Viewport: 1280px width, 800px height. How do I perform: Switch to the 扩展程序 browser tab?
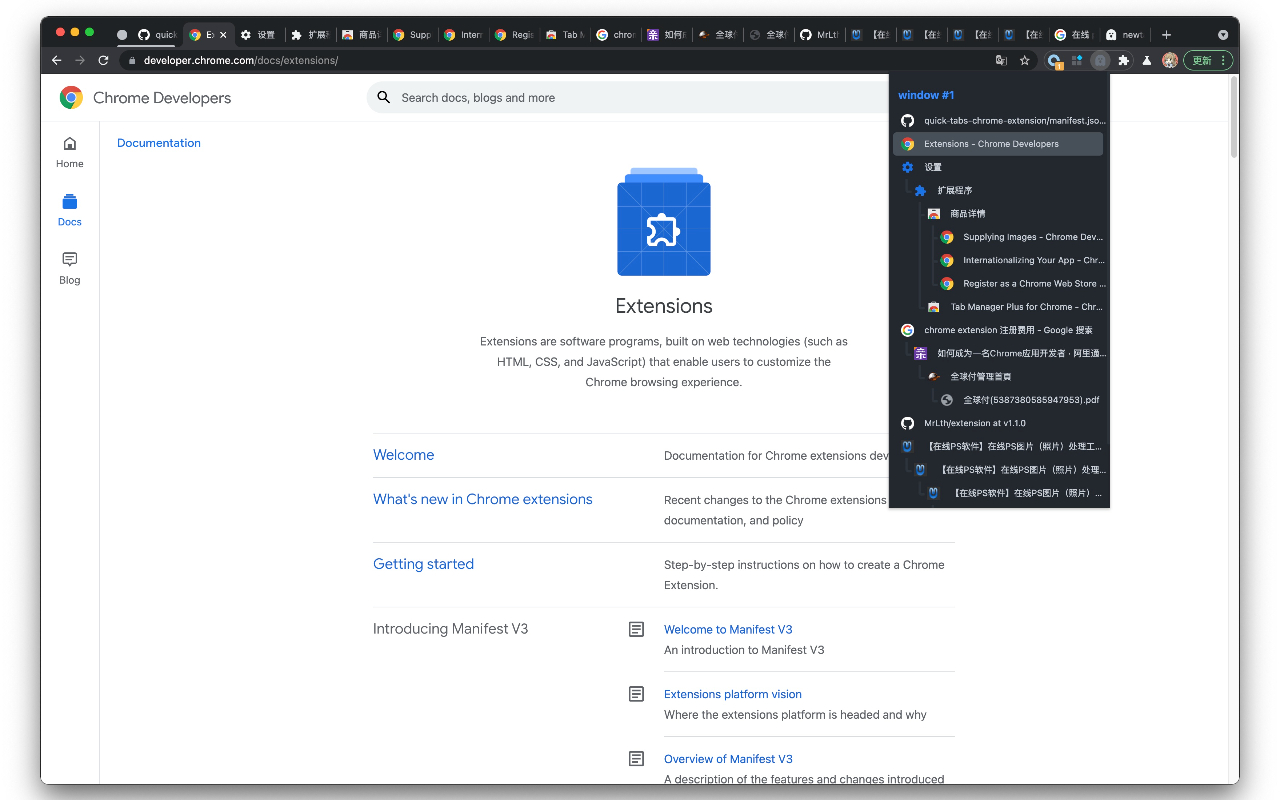click(309, 34)
